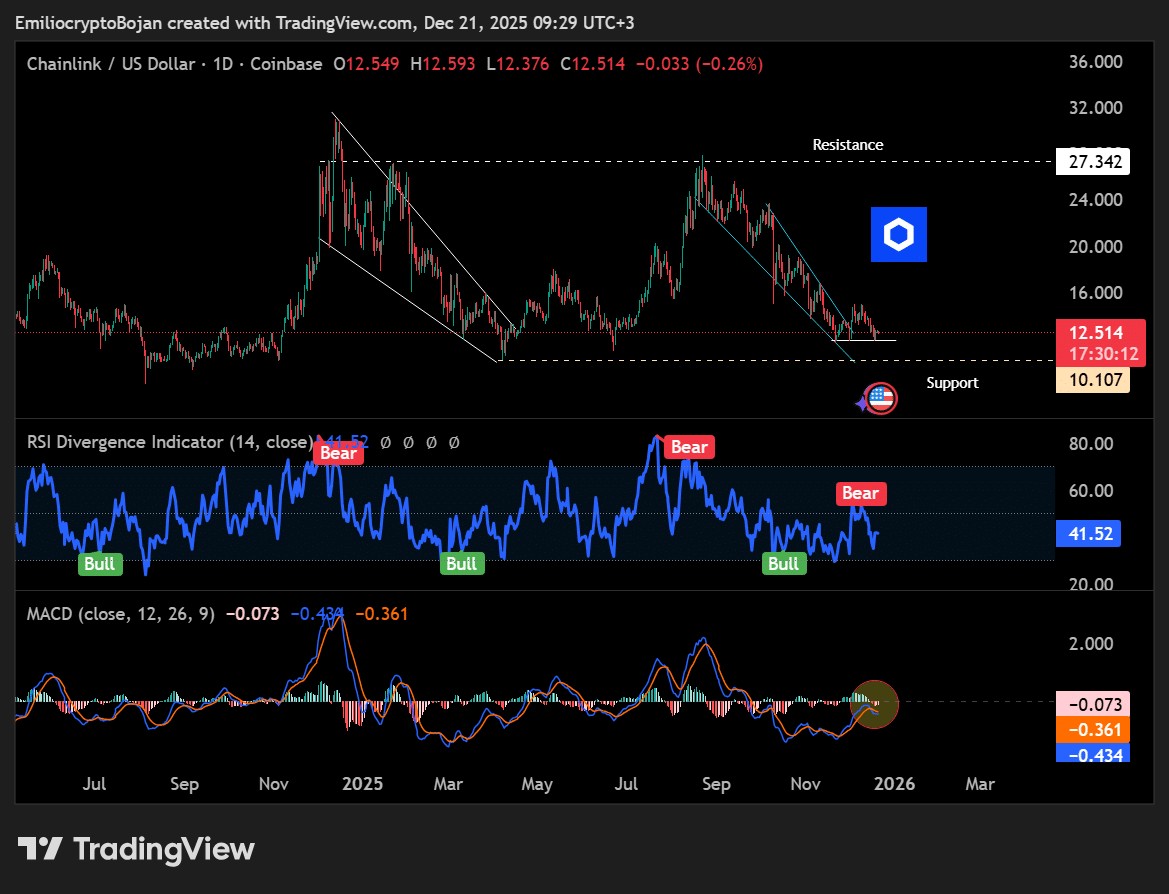This screenshot has width=1169, height=894.
Task: Click the MACD (close, 12, 26, 9) legend
Action: pos(120,614)
